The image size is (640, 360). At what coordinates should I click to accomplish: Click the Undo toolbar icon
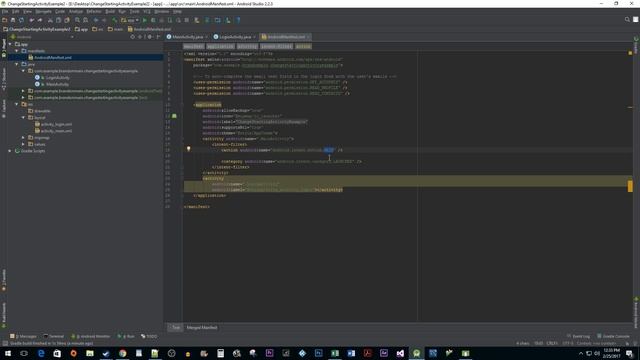click(x=32, y=20)
